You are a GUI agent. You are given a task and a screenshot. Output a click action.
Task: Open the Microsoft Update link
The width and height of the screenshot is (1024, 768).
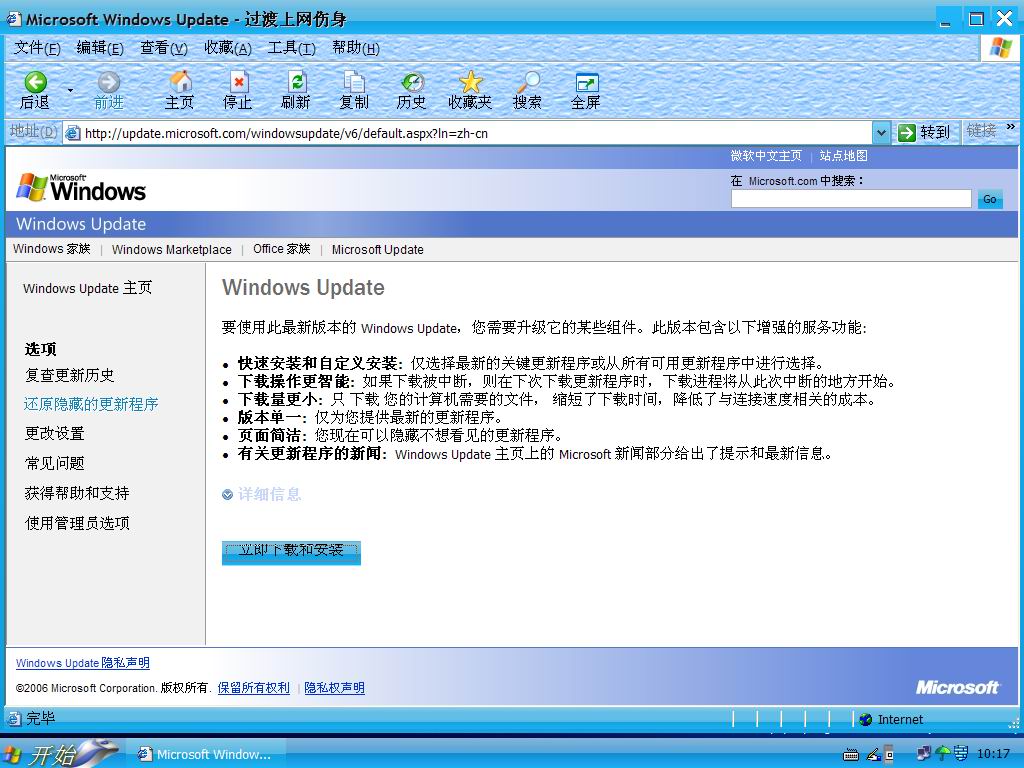(x=377, y=249)
